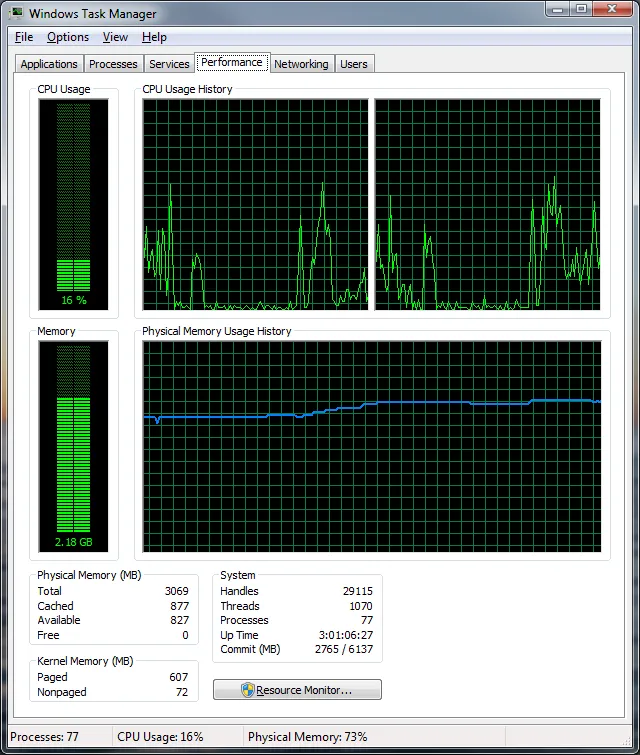
Task: Click the System Processes value 77
Action: point(367,620)
